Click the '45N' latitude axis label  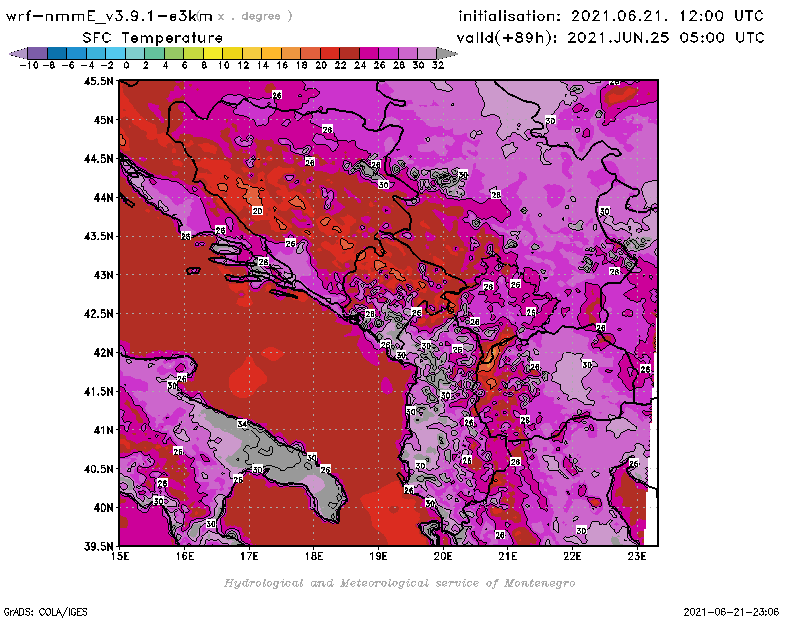click(x=103, y=120)
